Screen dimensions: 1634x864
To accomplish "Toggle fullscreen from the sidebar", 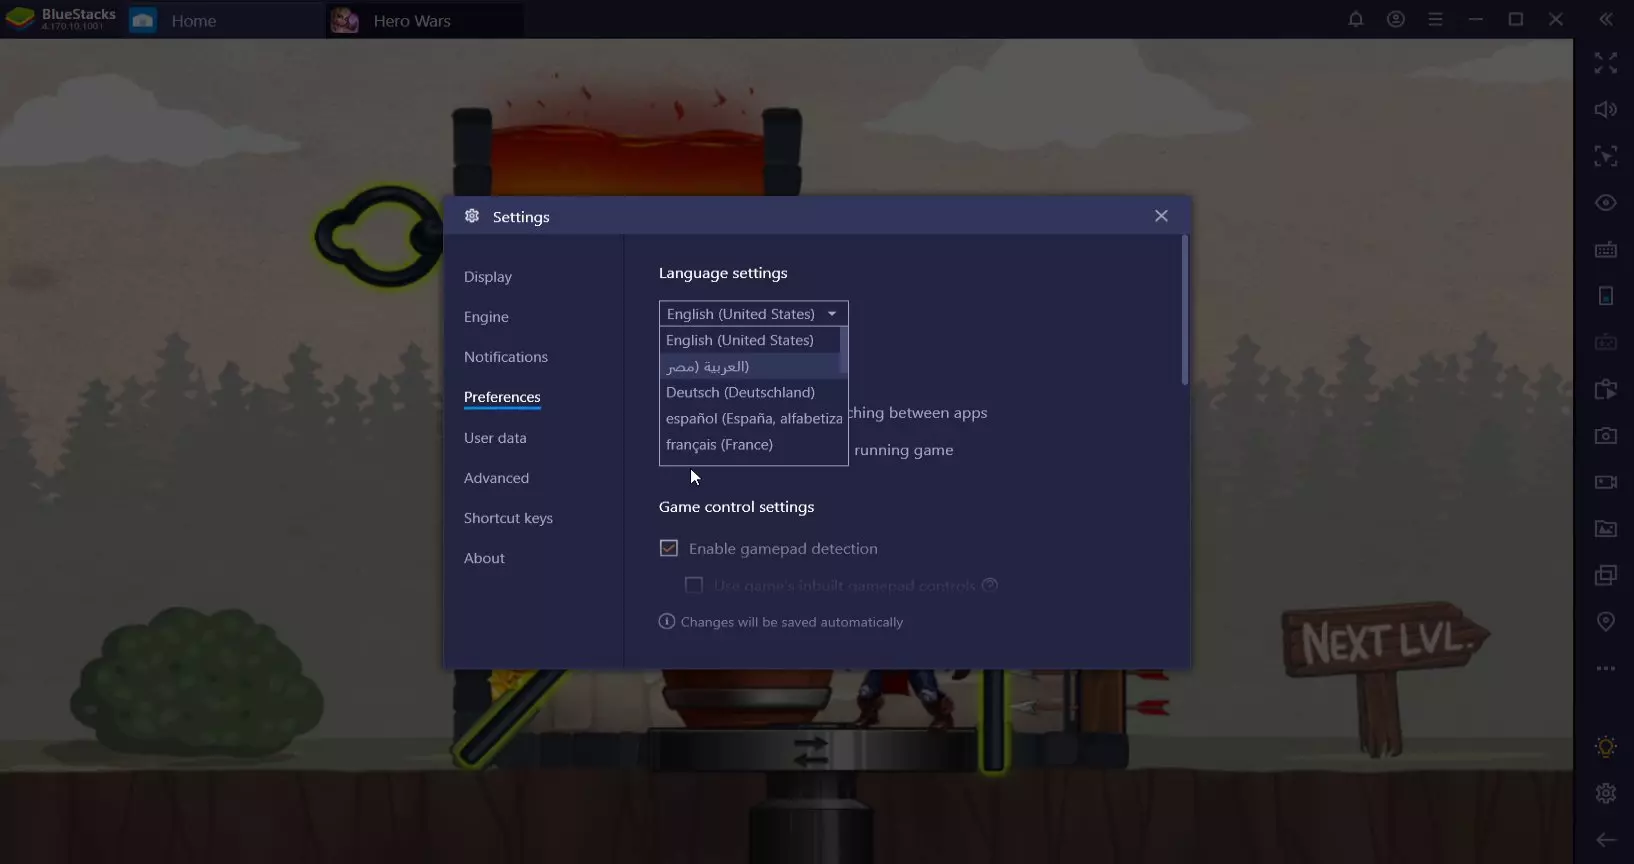I will tap(1605, 63).
